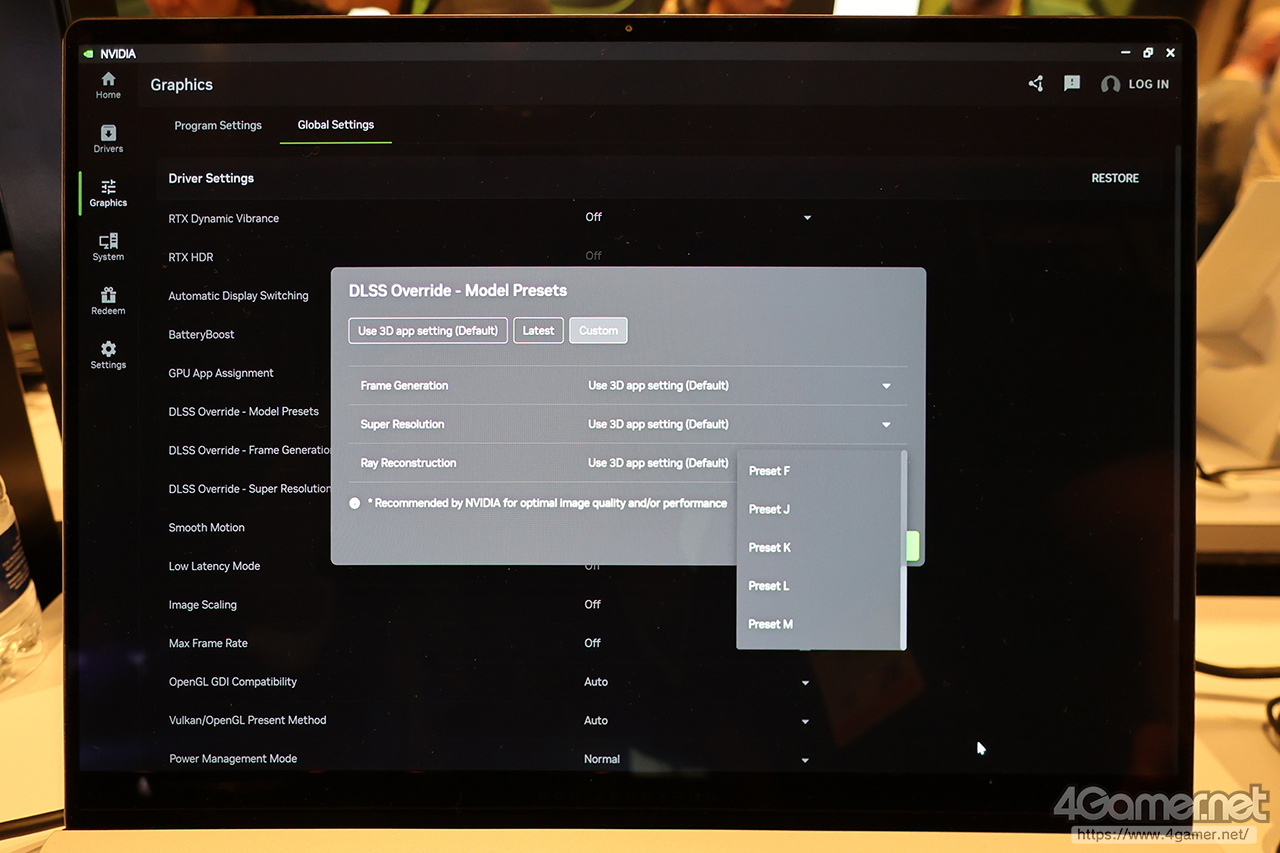Click the Redeem gift icon

click(108, 296)
